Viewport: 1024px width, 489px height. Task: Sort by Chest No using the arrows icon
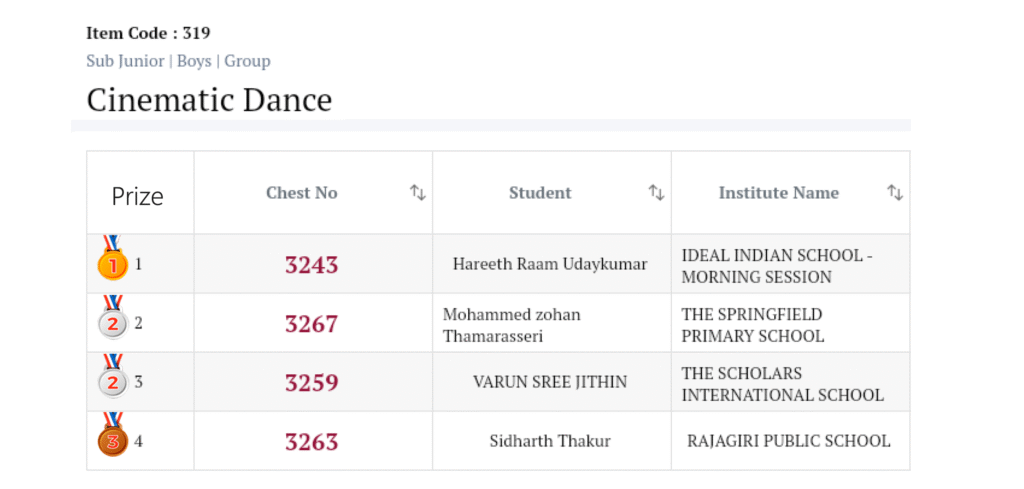(418, 192)
